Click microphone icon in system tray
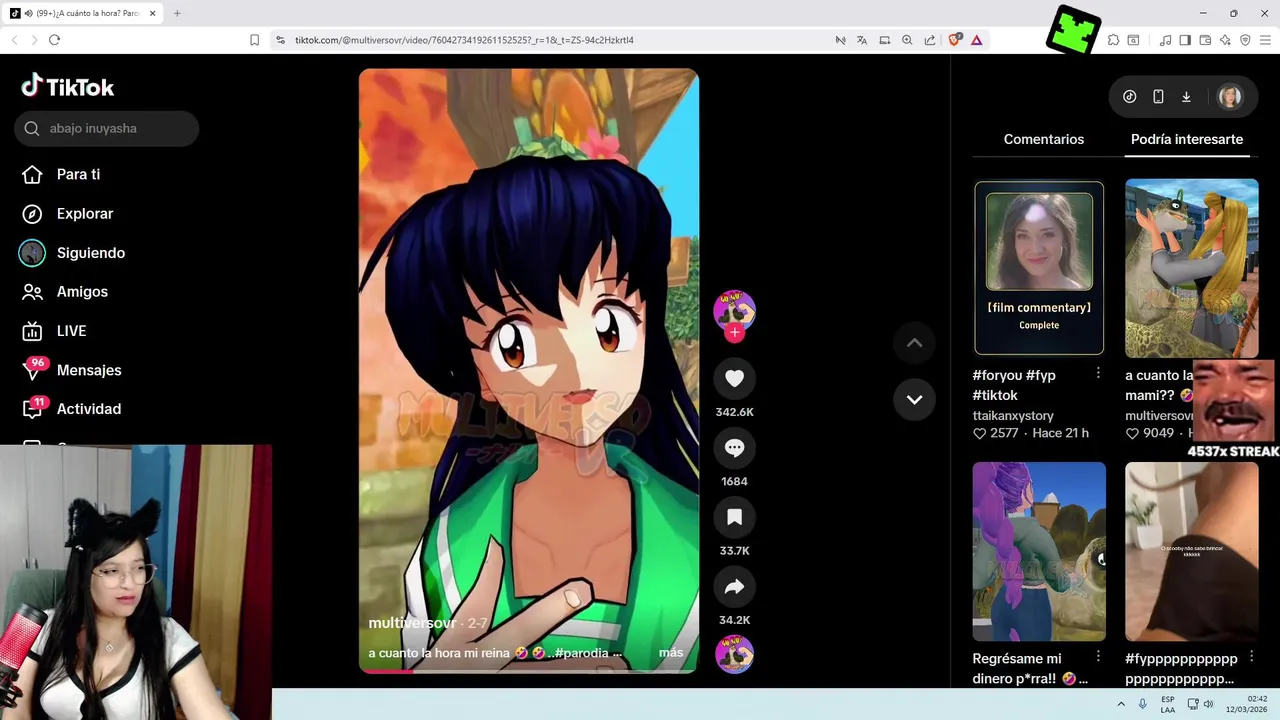This screenshot has height=720, width=1280. click(x=1142, y=704)
